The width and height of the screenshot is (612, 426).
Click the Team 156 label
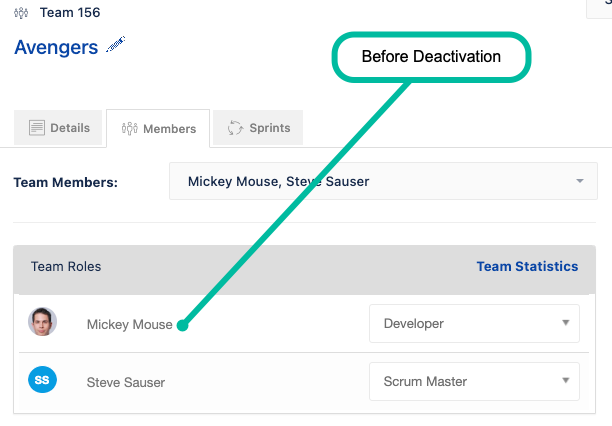[x=70, y=12]
